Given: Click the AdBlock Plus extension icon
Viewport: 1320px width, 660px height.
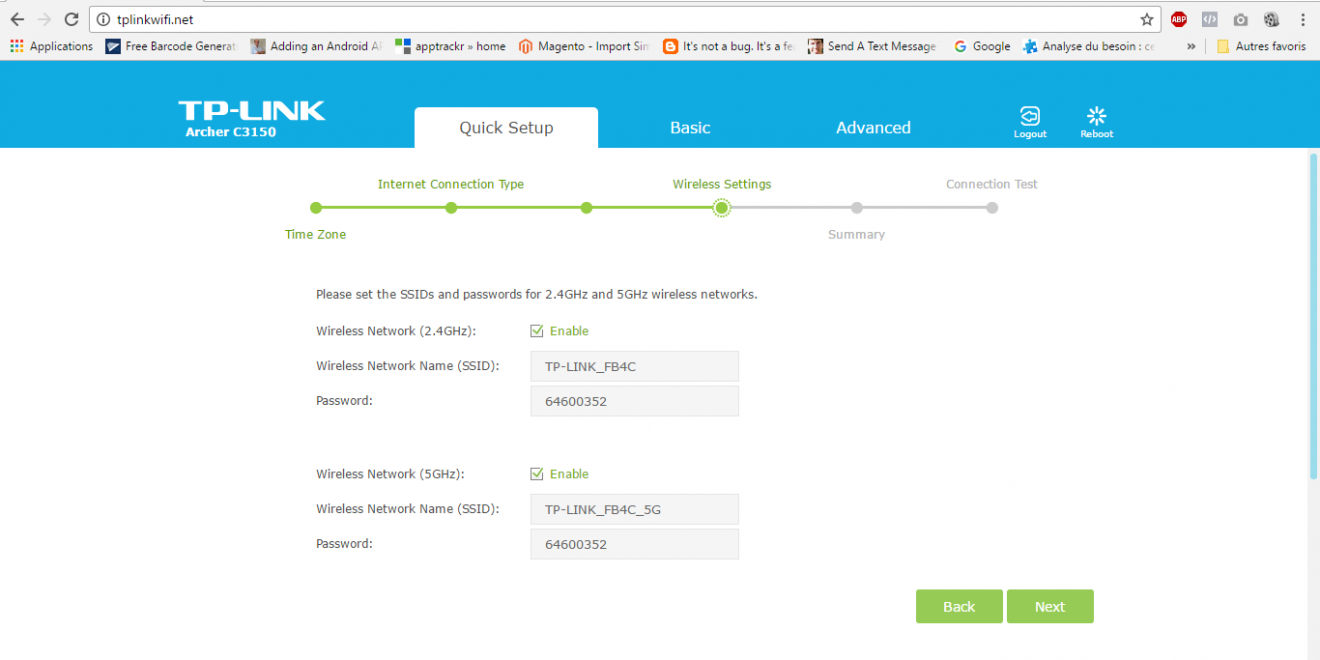Looking at the screenshot, I should point(1179,19).
